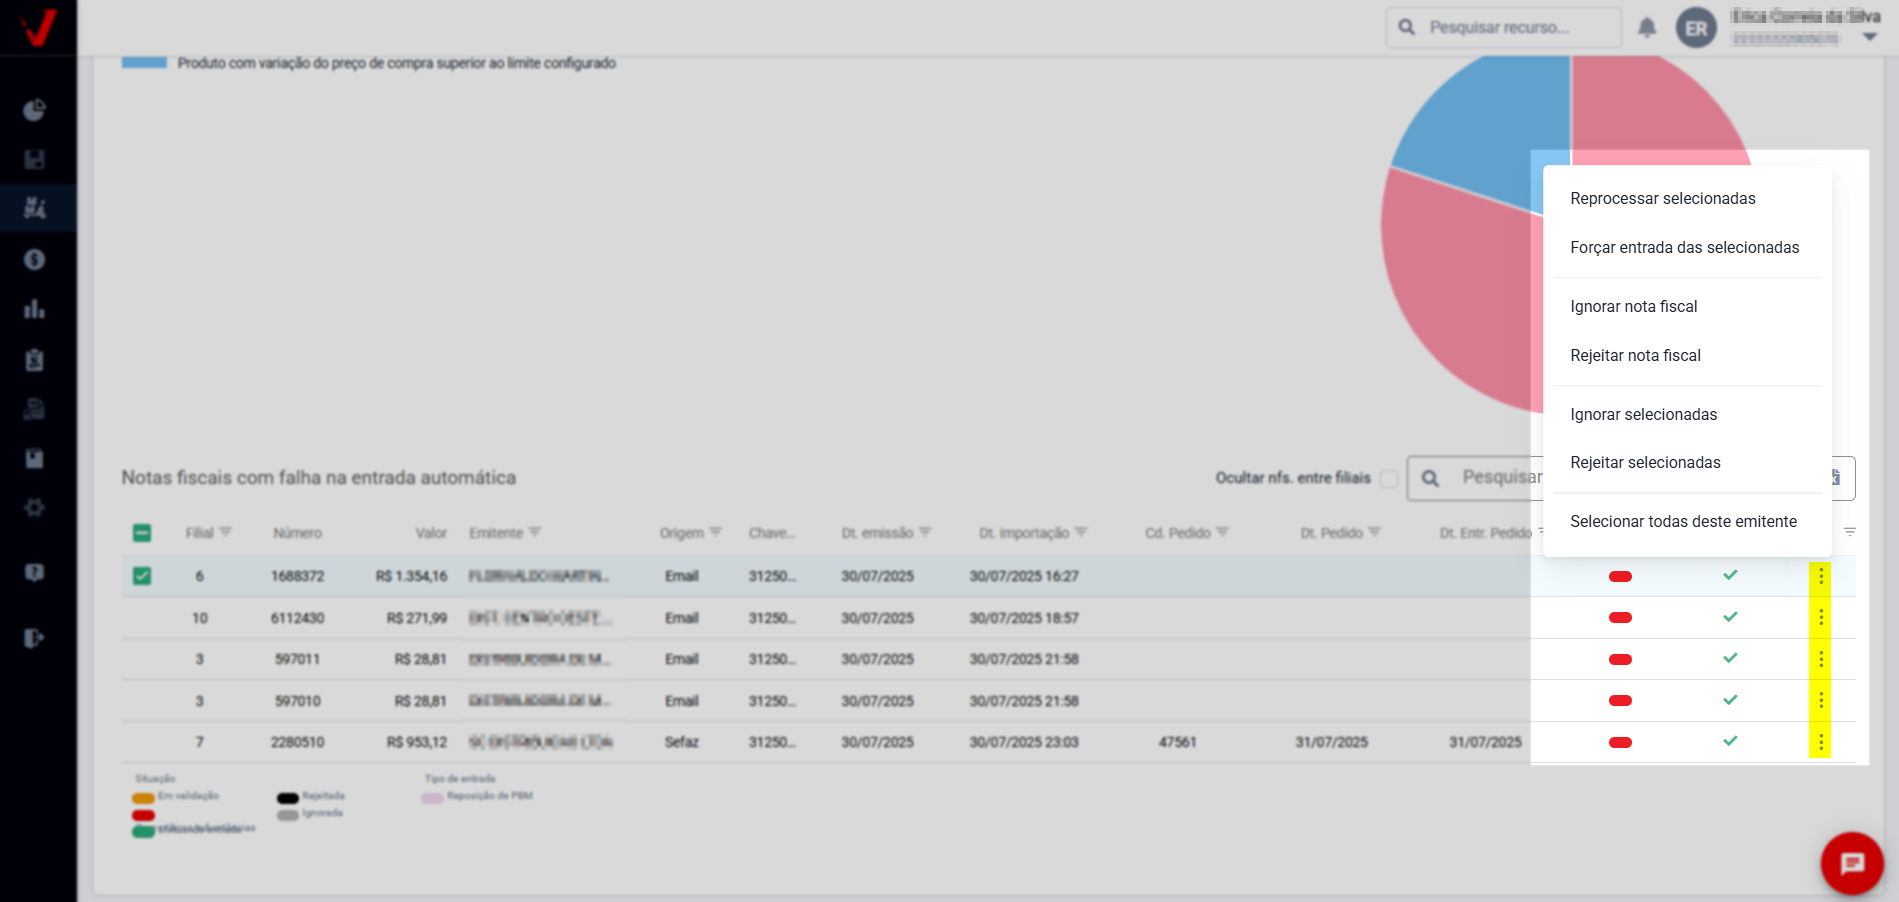The width and height of the screenshot is (1899, 902).
Task: Open the book sidebar section
Action: click(35, 458)
